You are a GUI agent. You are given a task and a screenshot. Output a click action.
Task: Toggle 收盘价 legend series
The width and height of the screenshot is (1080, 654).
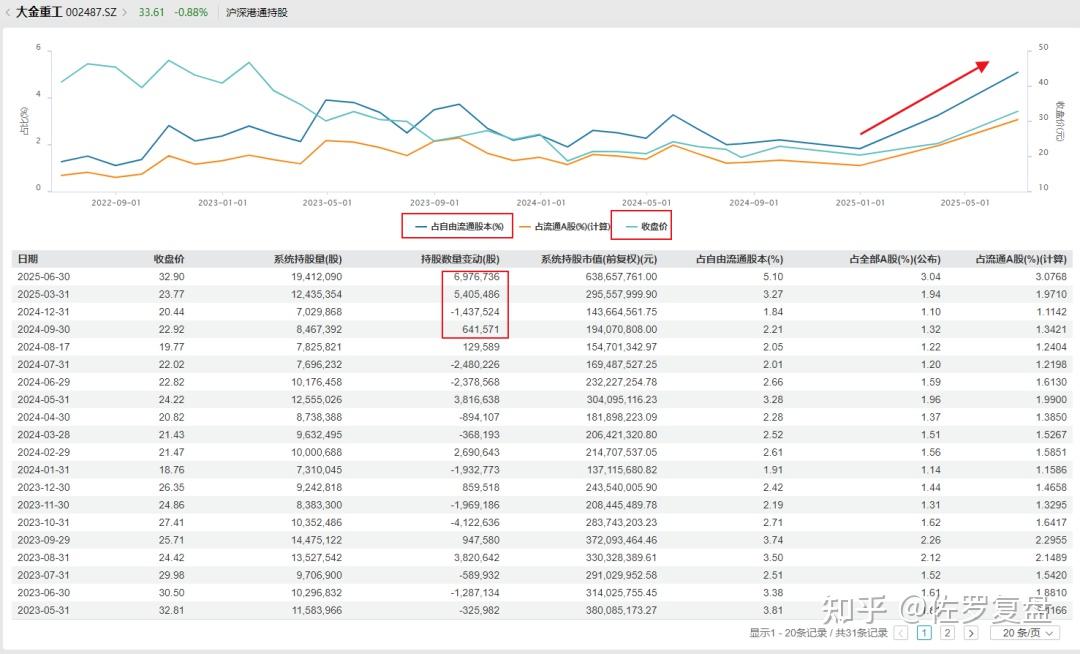tap(642, 227)
